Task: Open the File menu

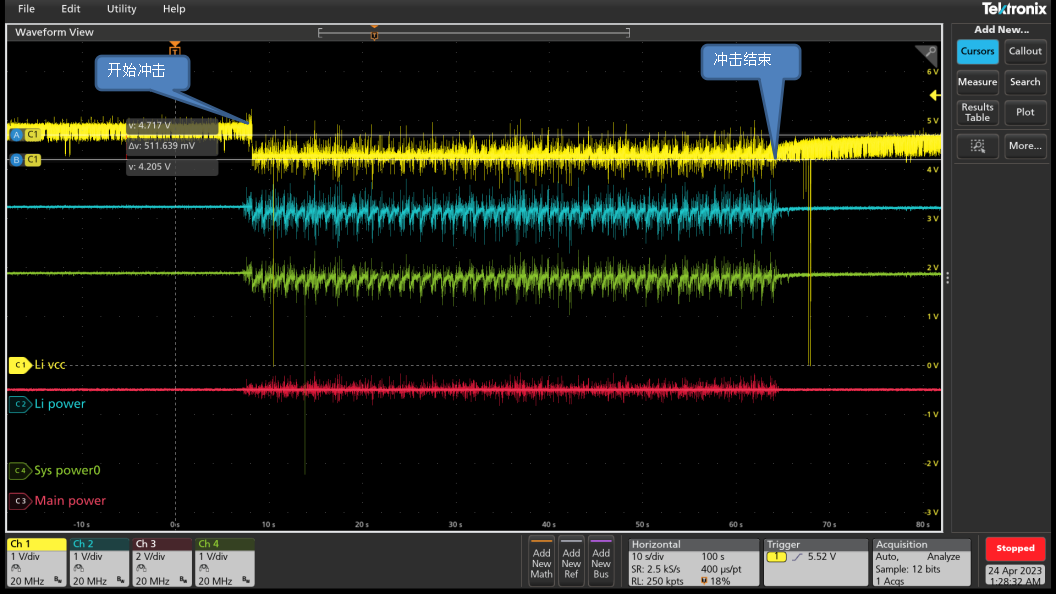Action: [x=26, y=9]
